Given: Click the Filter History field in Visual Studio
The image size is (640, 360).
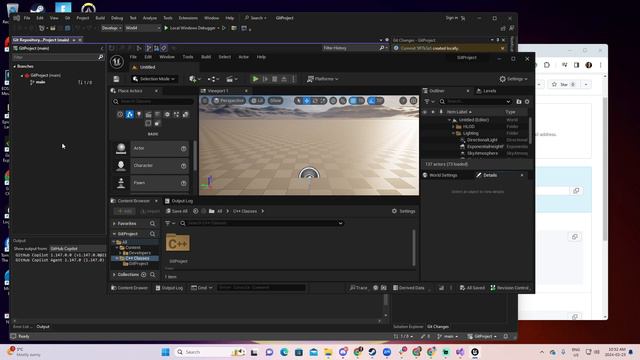Looking at the screenshot, I should coord(350,48).
